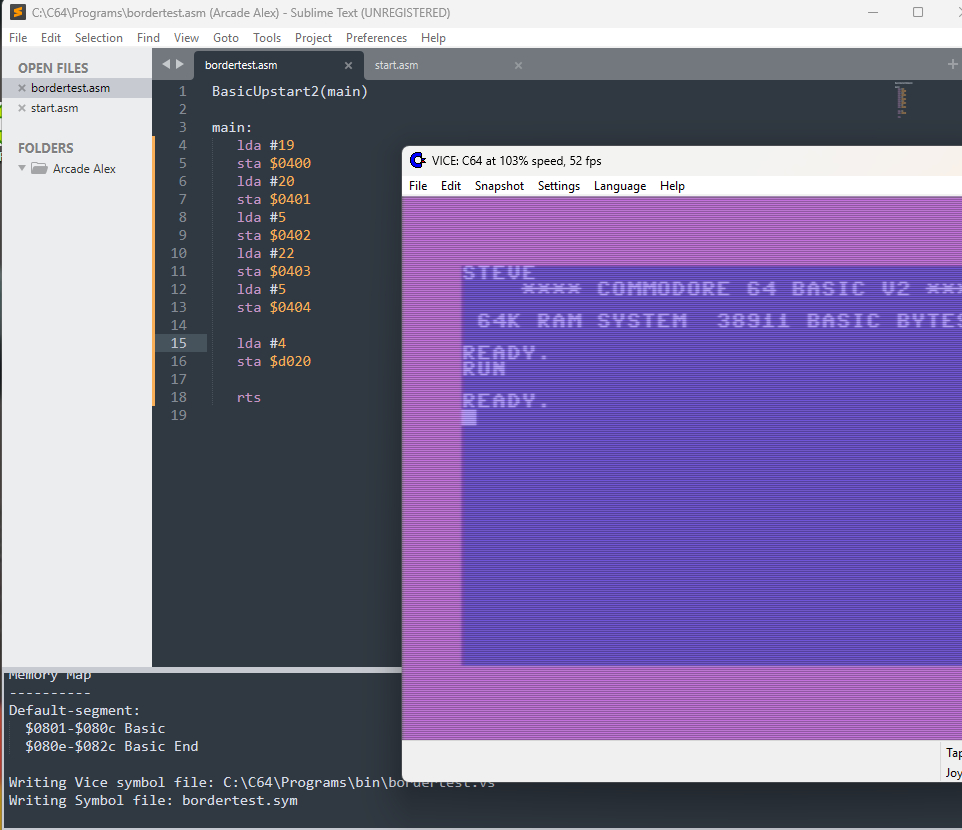Close bordertest.asm in the Open Files sidebar
Image resolution: width=962 pixels, height=830 pixels.
pyautogui.click(x=22, y=89)
